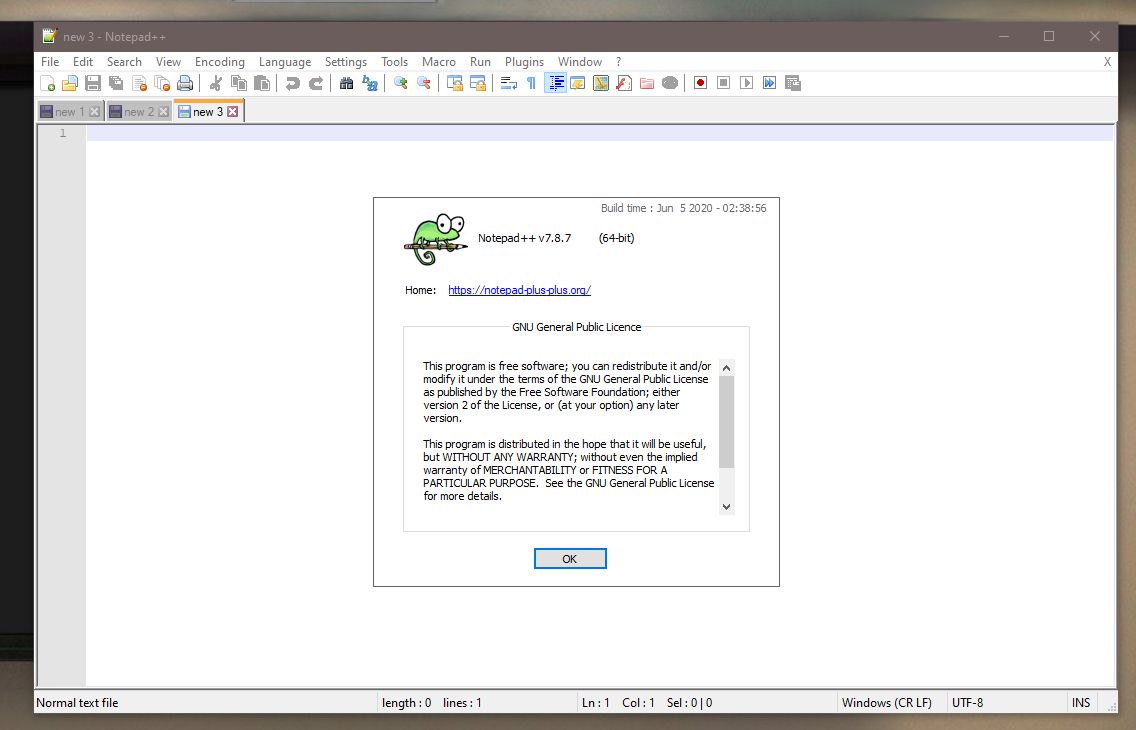Click OK in the About dialog

click(x=570, y=558)
